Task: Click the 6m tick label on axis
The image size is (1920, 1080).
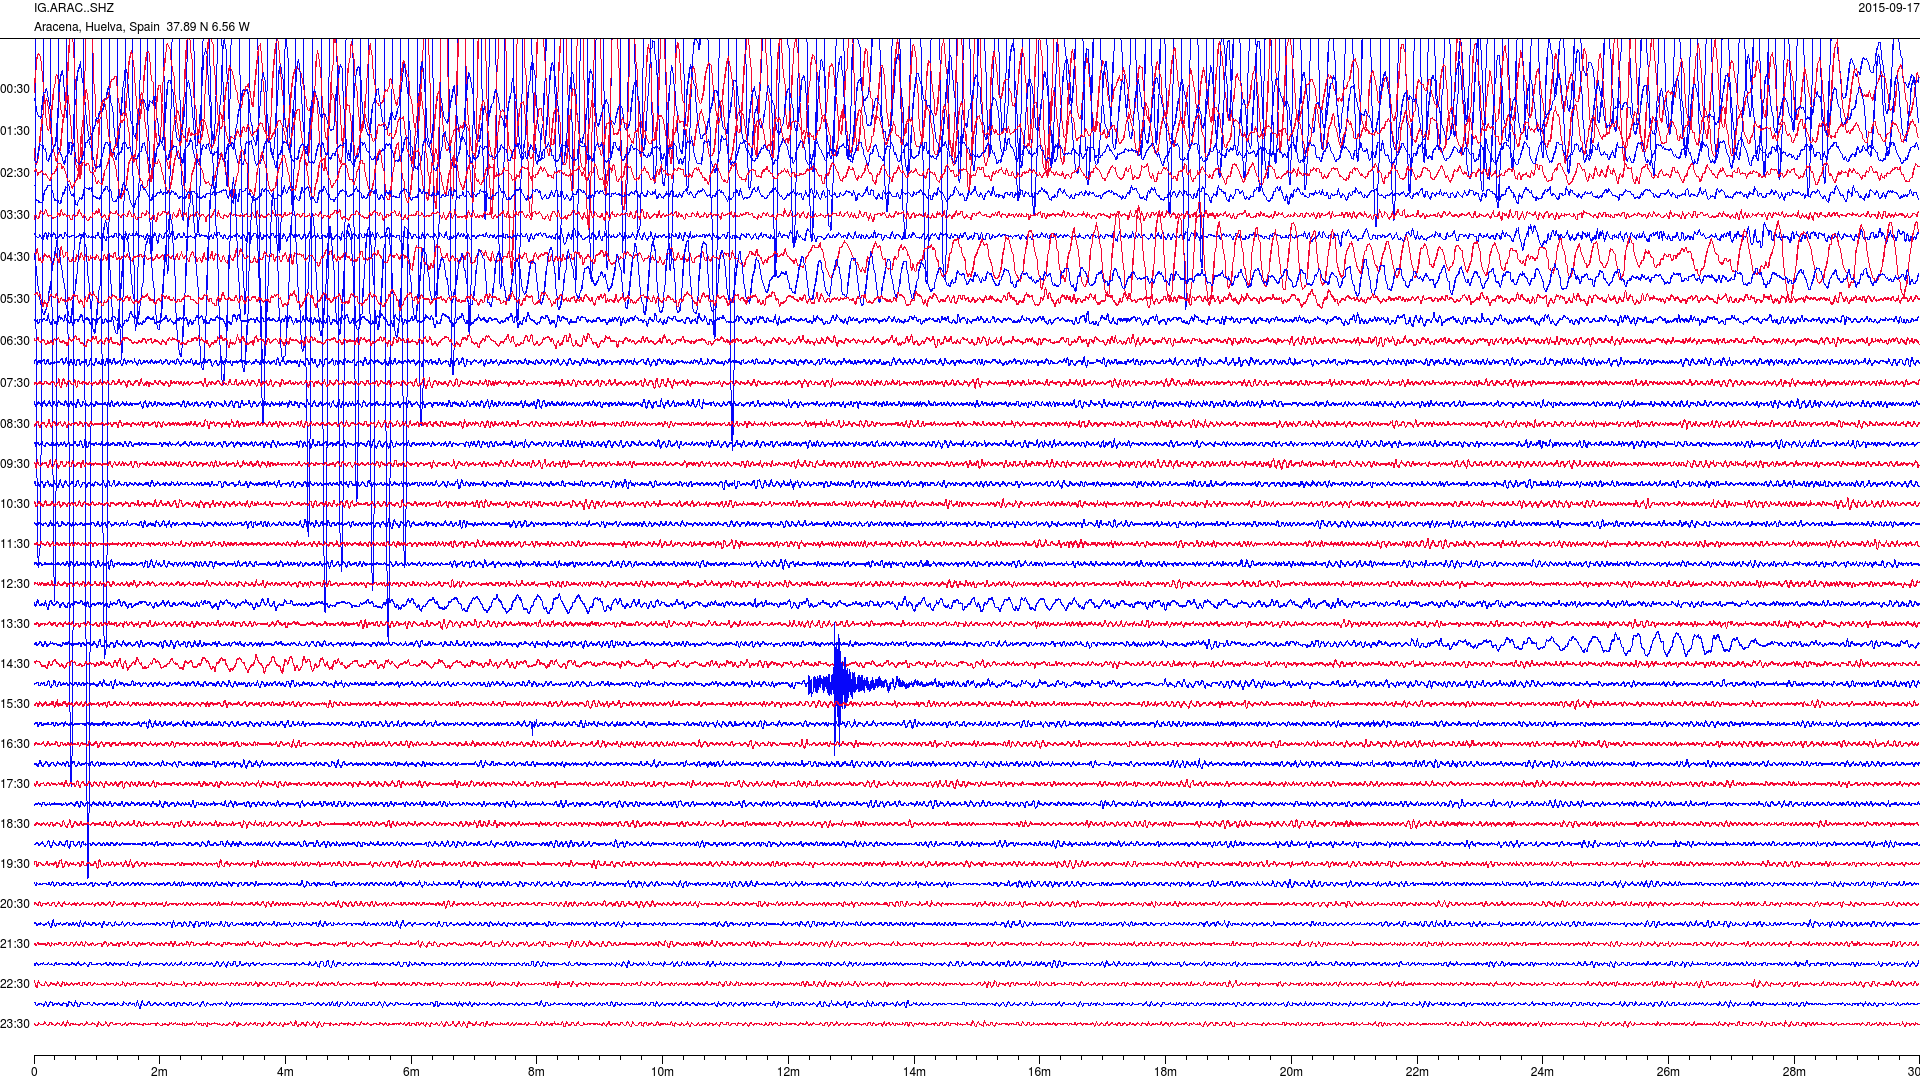Action: (411, 1072)
